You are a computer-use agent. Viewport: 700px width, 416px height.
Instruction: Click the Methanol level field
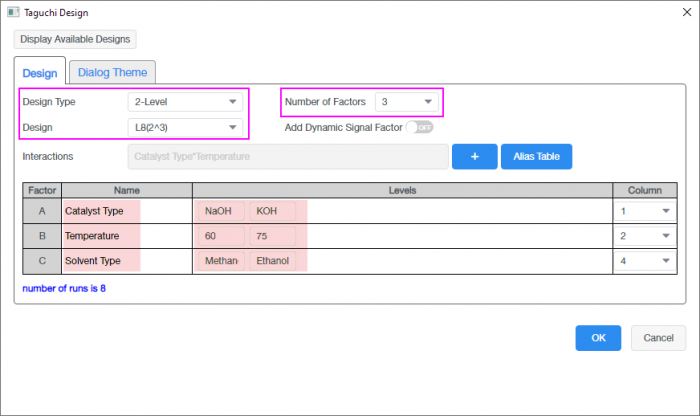coord(221,261)
